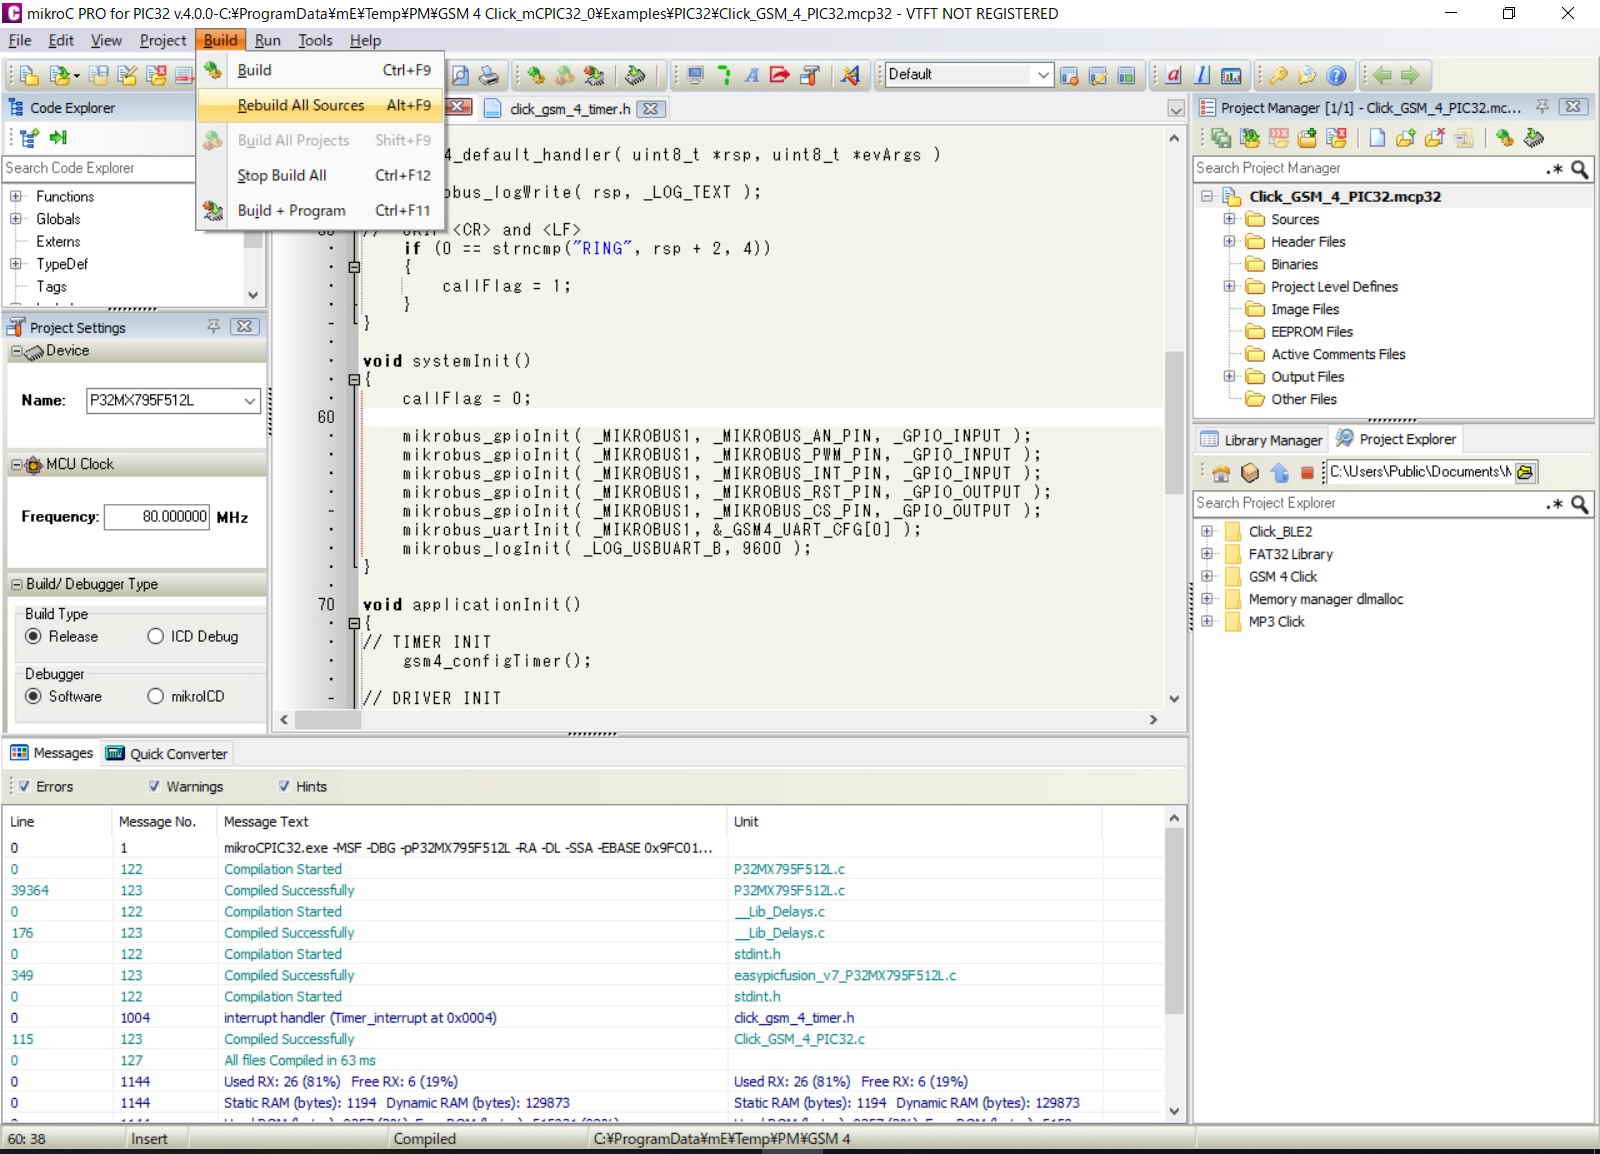Viewport: 1600px width, 1154px height.
Task: Choose Build + Program menu entry
Action: [320, 210]
